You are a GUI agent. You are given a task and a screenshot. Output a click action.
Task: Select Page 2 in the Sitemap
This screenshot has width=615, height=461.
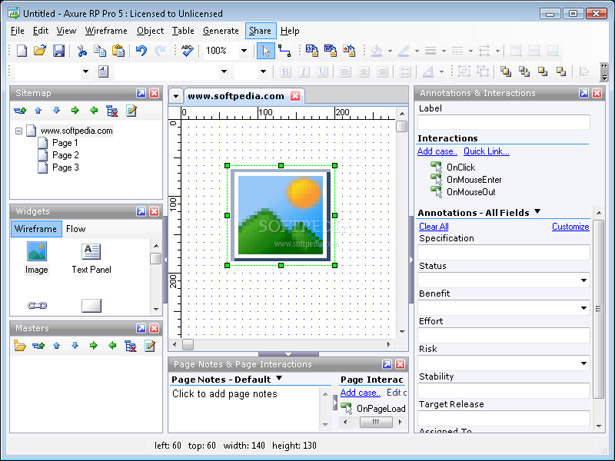pos(66,155)
